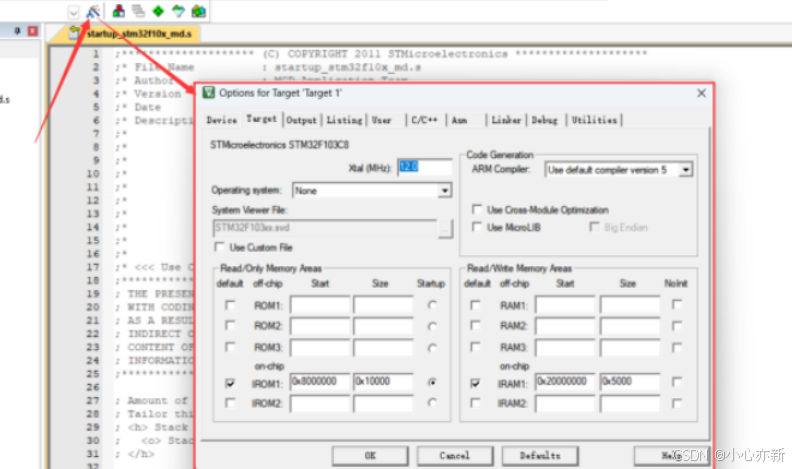Open the Device tab
This screenshot has width=792, height=469.
221,120
